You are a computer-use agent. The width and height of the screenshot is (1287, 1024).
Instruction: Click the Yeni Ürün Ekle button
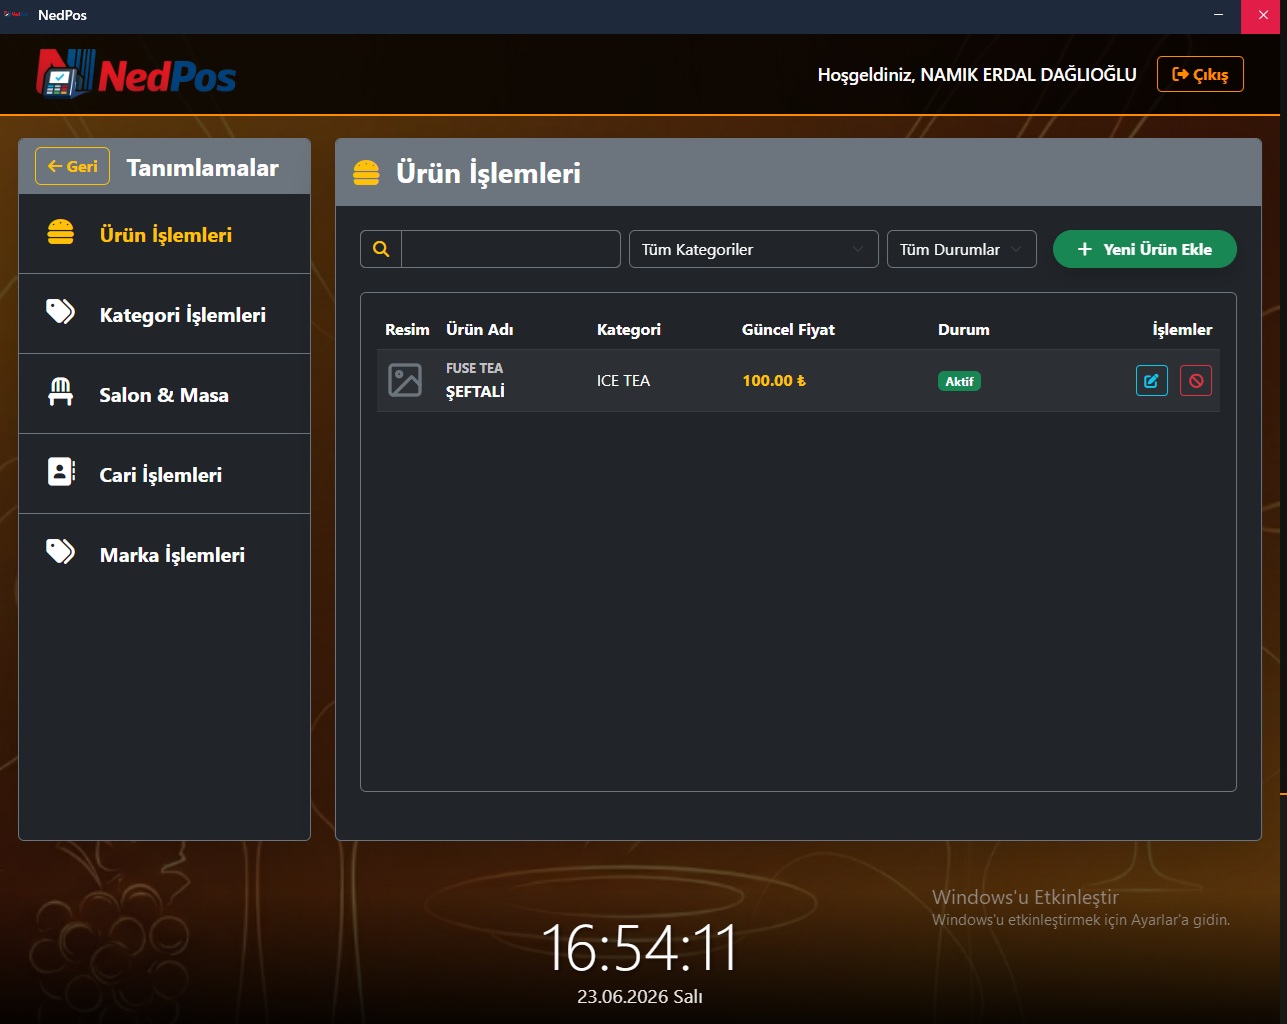coord(1144,249)
